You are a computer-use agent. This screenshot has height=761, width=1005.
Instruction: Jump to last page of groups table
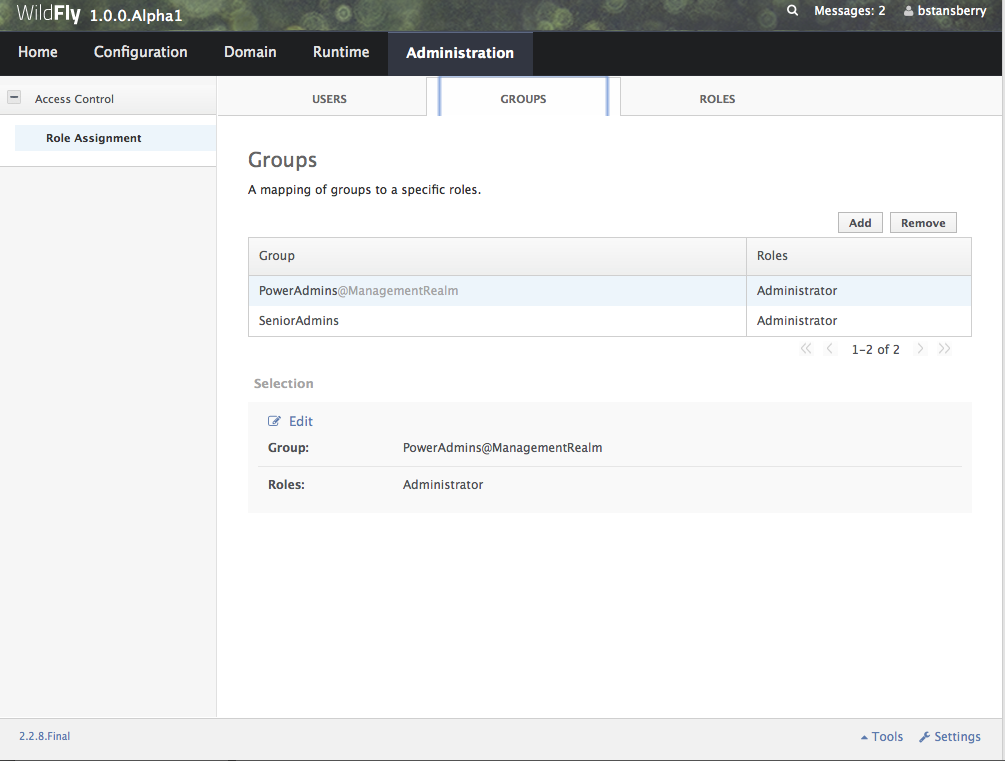point(944,349)
